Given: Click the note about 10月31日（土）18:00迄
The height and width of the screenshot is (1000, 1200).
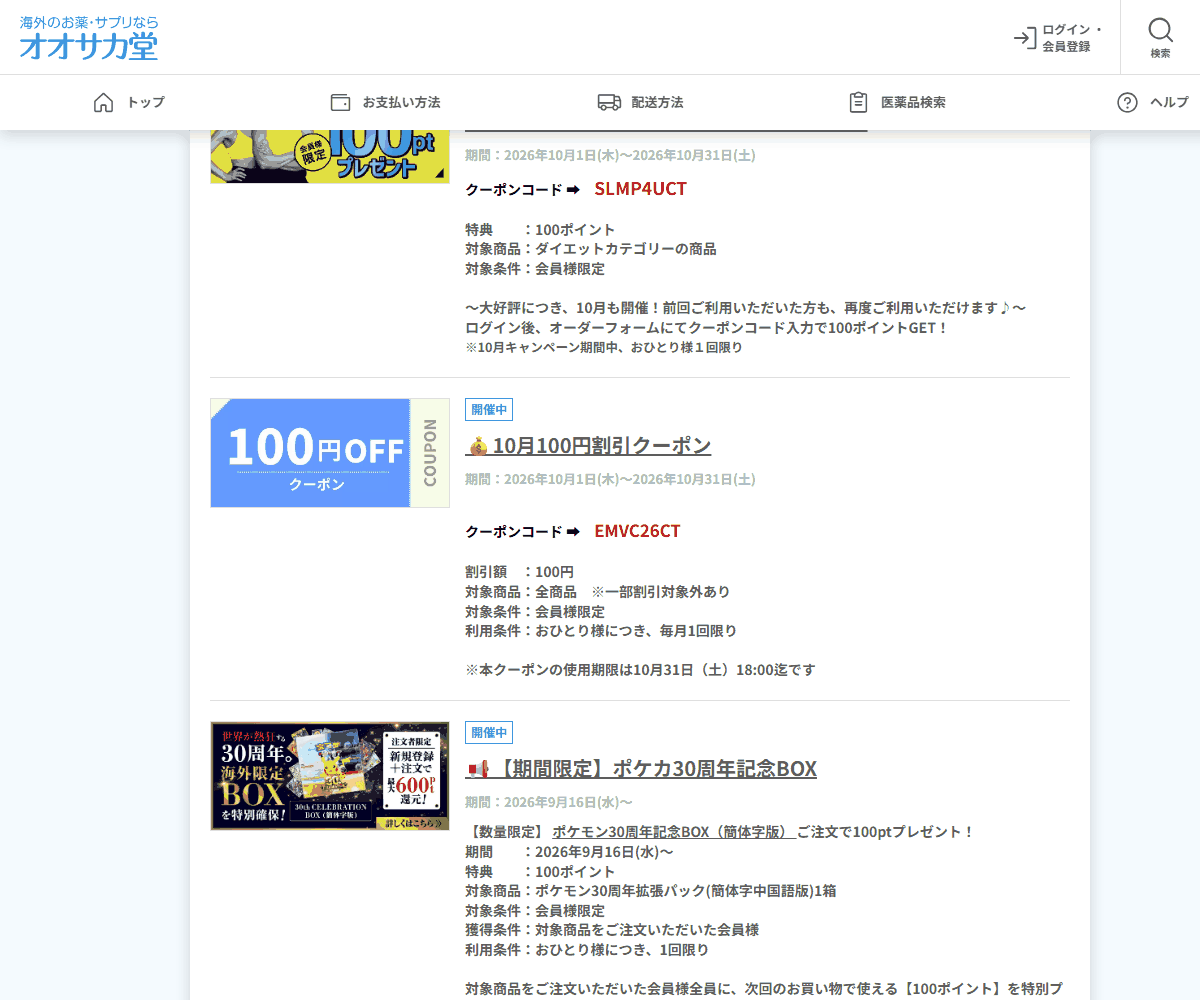Looking at the screenshot, I should (x=640, y=670).
